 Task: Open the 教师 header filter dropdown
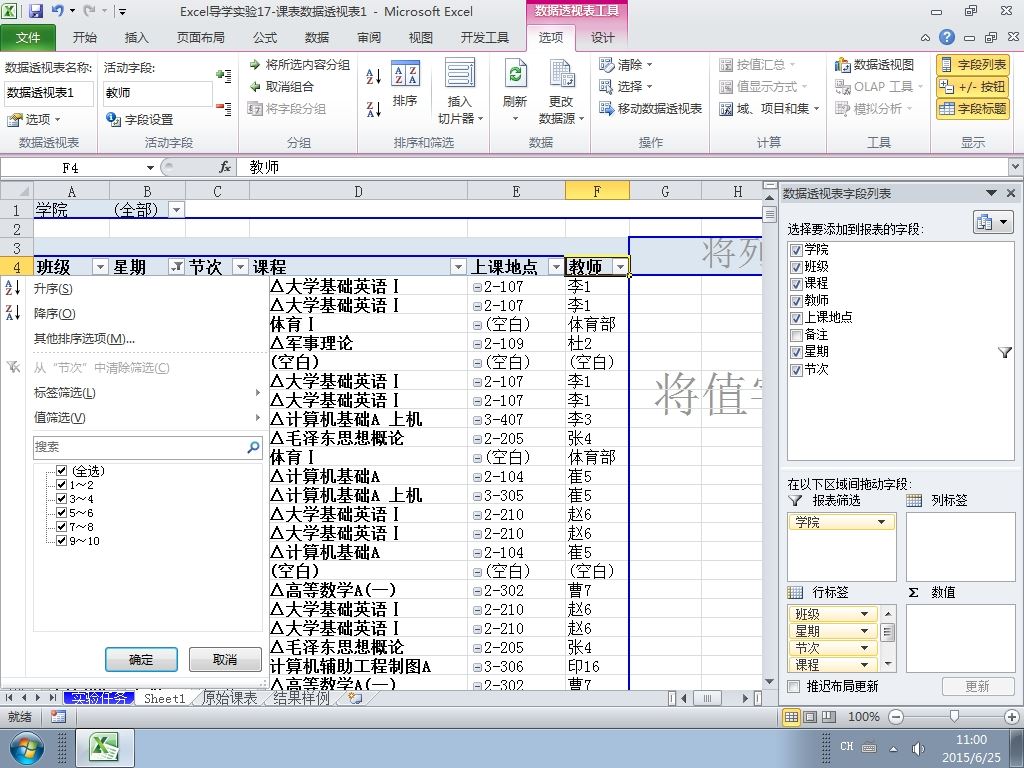coord(620,266)
